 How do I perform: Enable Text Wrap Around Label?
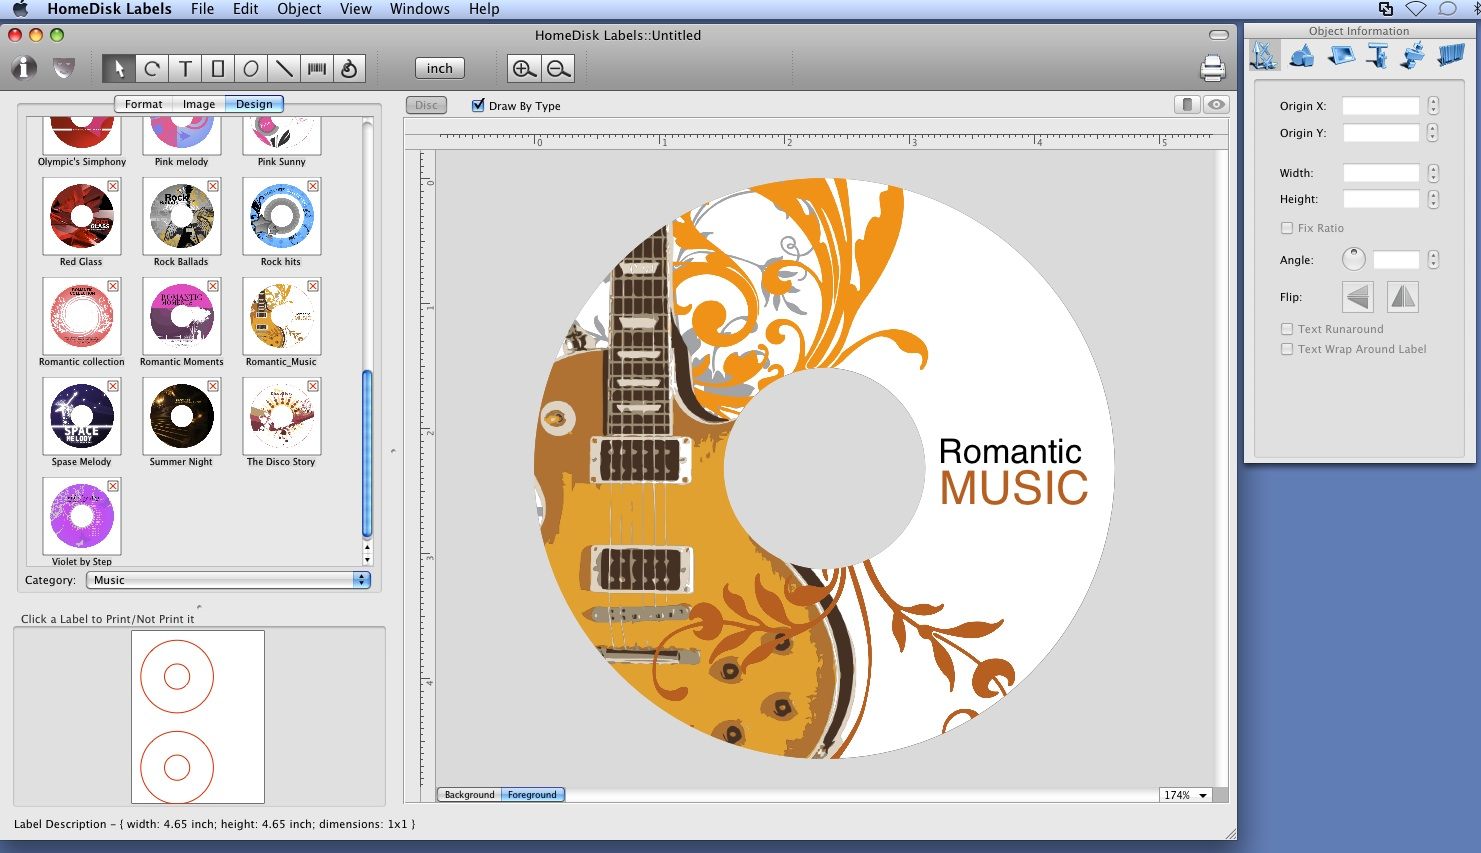[1287, 349]
